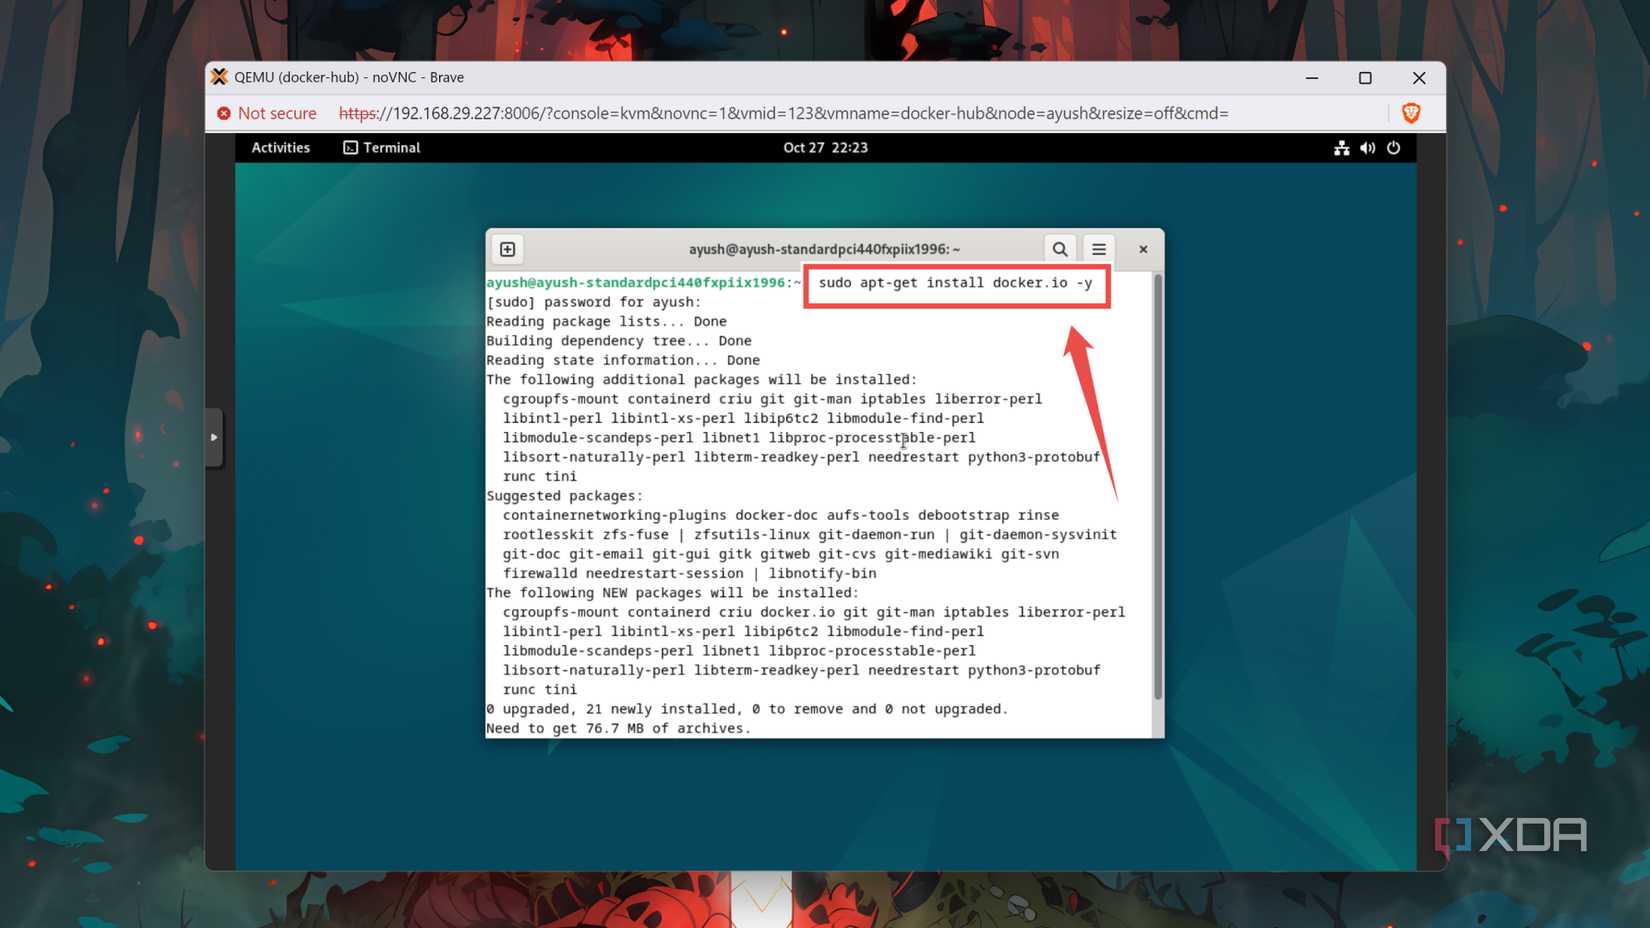1650x928 pixels.
Task: Close the terminal window
Action: tap(1142, 249)
